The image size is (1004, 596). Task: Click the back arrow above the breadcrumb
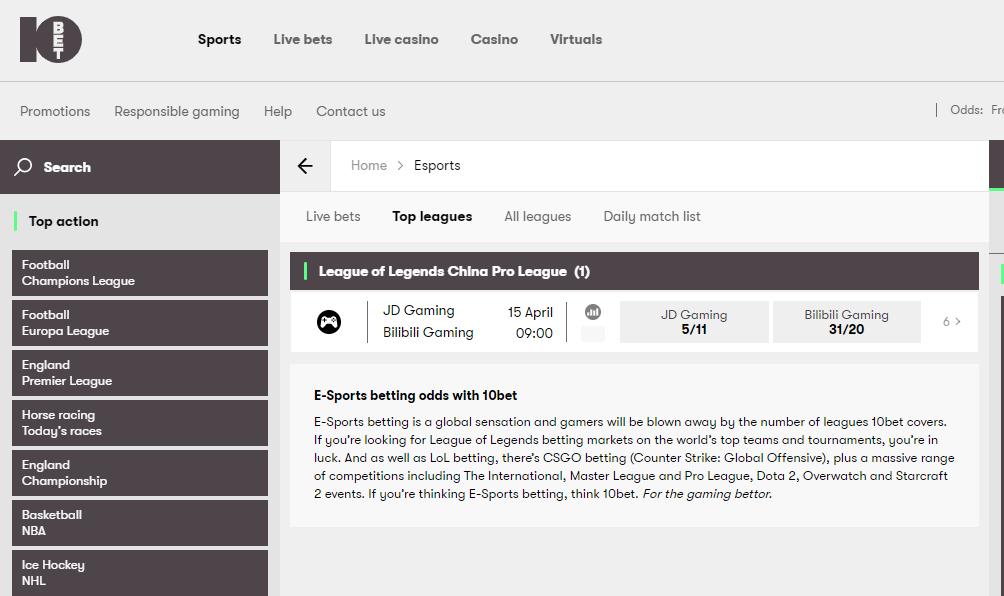click(x=305, y=165)
